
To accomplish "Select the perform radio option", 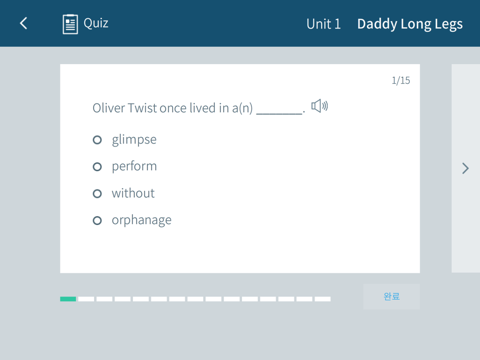I will click(97, 167).
